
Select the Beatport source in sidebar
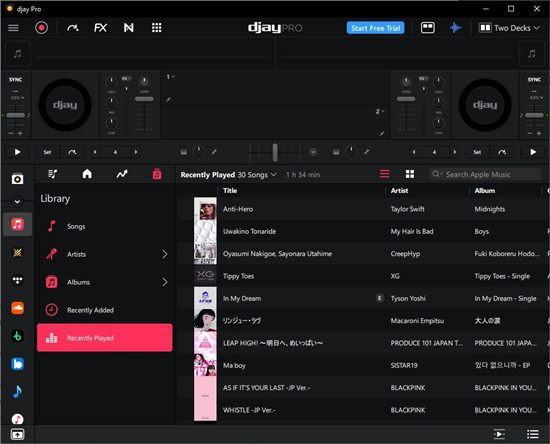(17, 336)
